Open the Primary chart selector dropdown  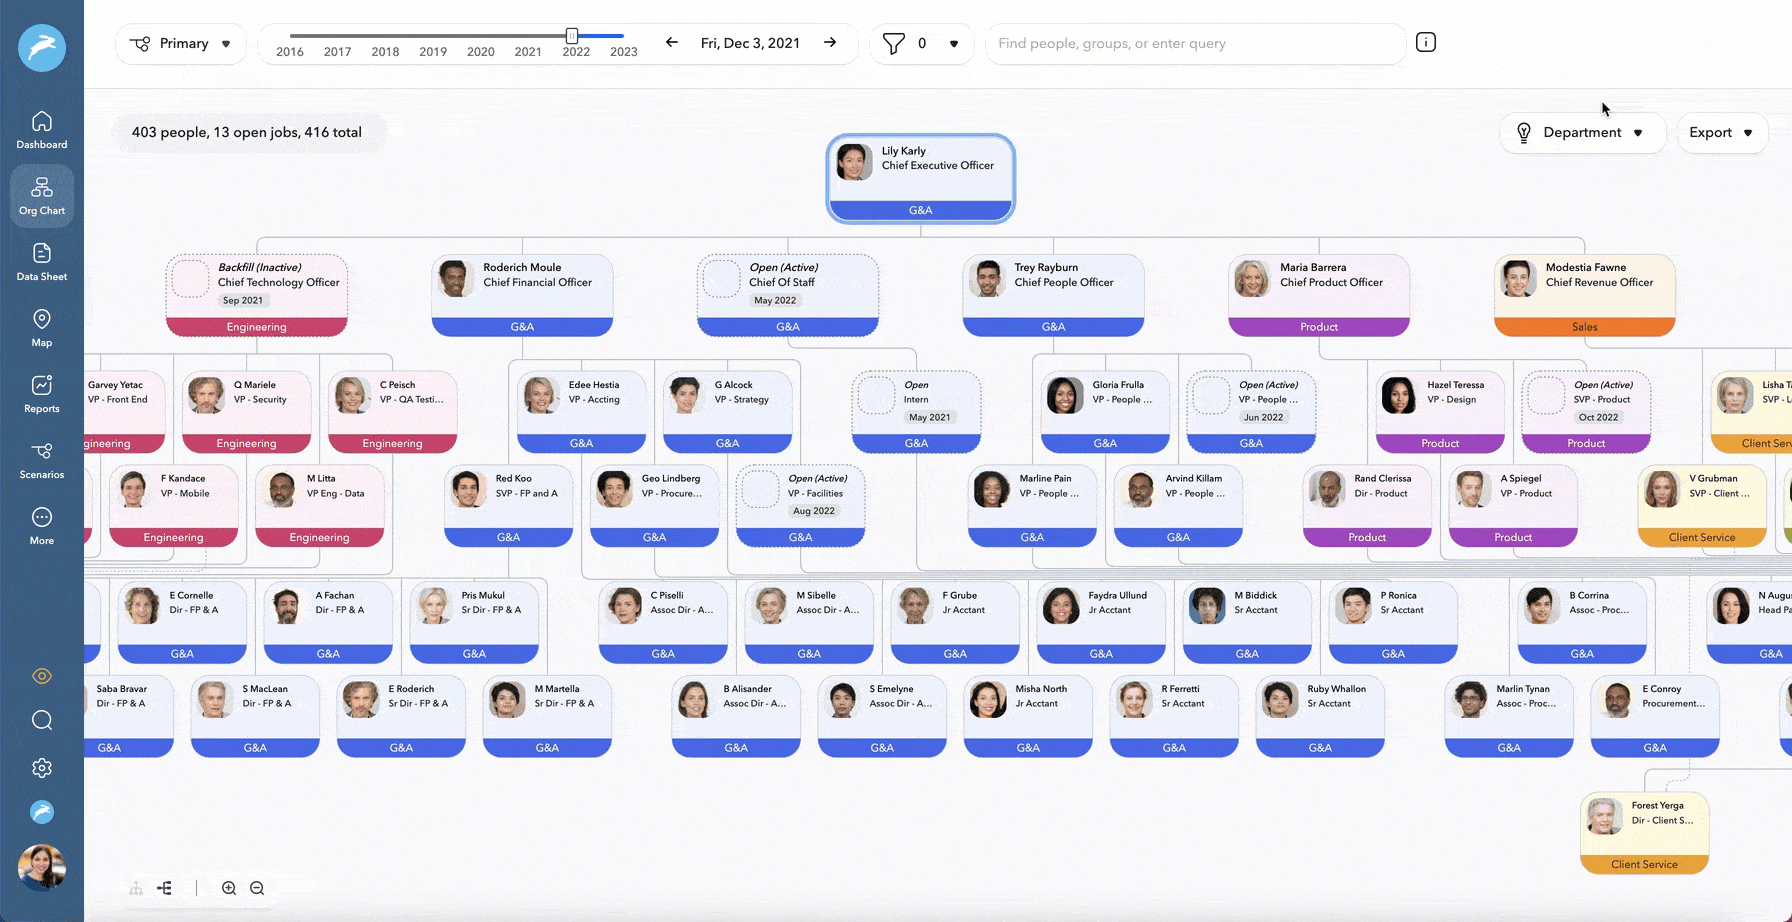180,43
